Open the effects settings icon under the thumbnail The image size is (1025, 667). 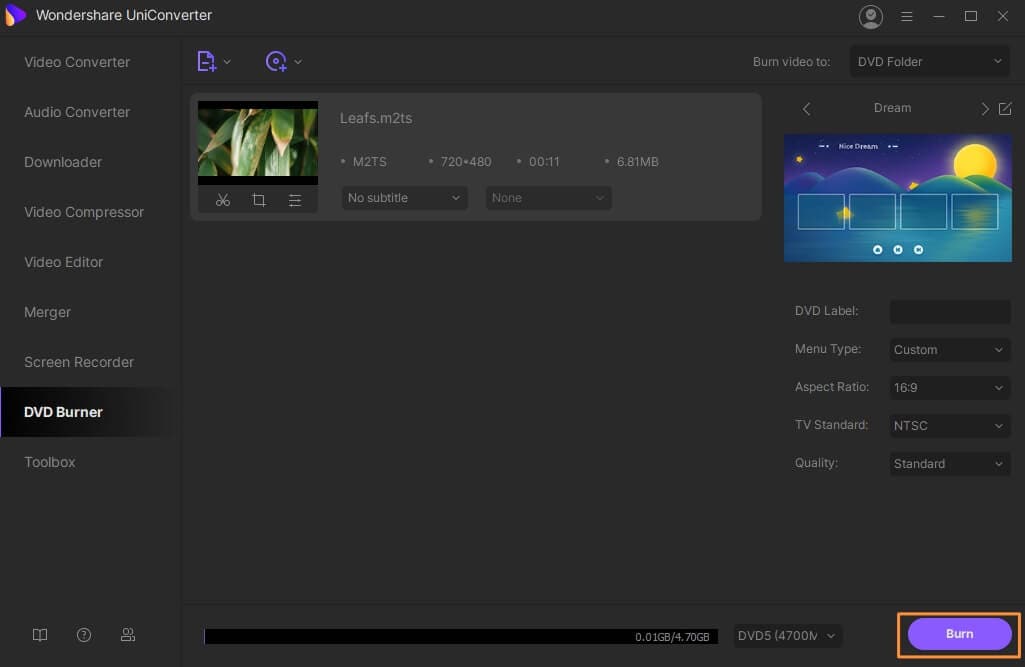295,200
